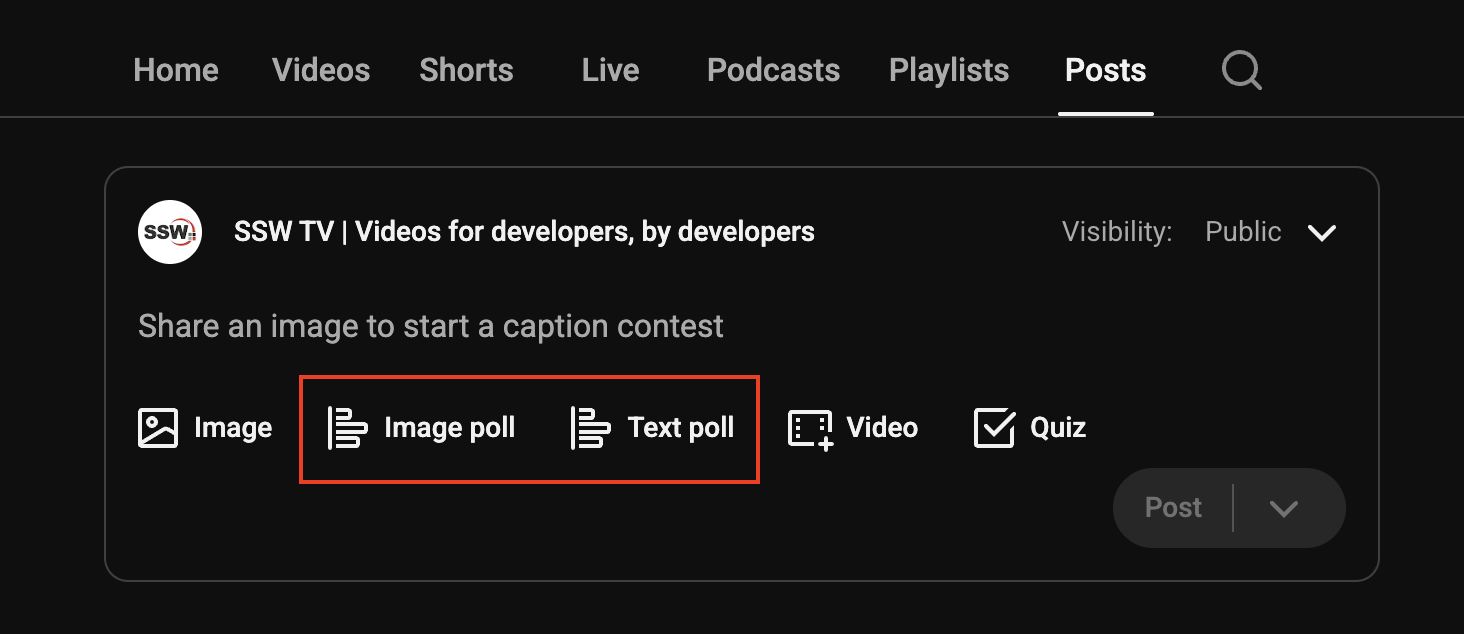The height and width of the screenshot is (634, 1464).
Task: Open the Playlists tab
Action: [949, 70]
